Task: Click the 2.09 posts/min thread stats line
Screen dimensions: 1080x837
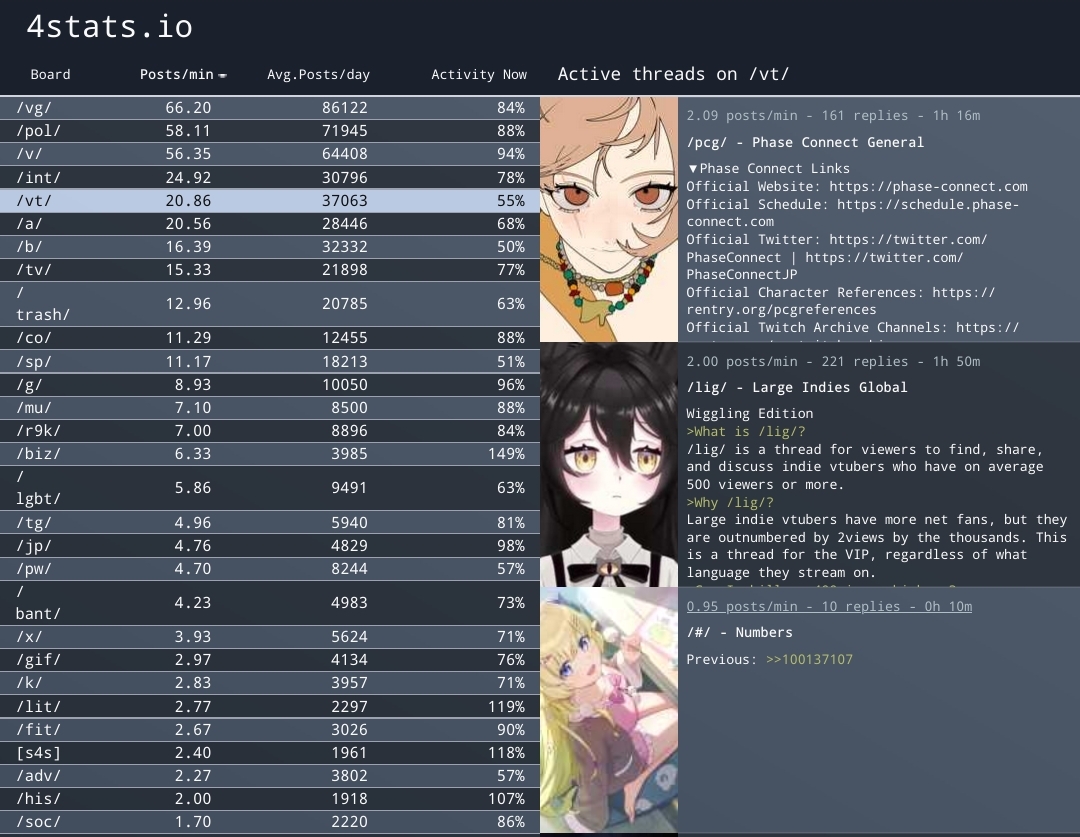Action: 833,116
